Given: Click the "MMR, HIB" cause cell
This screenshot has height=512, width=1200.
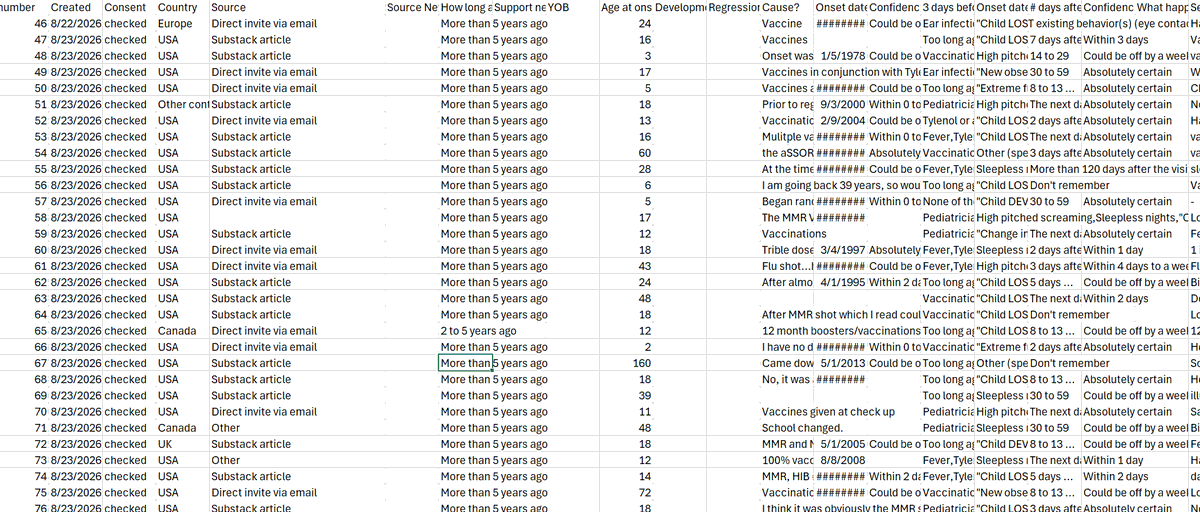Looking at the screenshot, I should coord(787,476).
